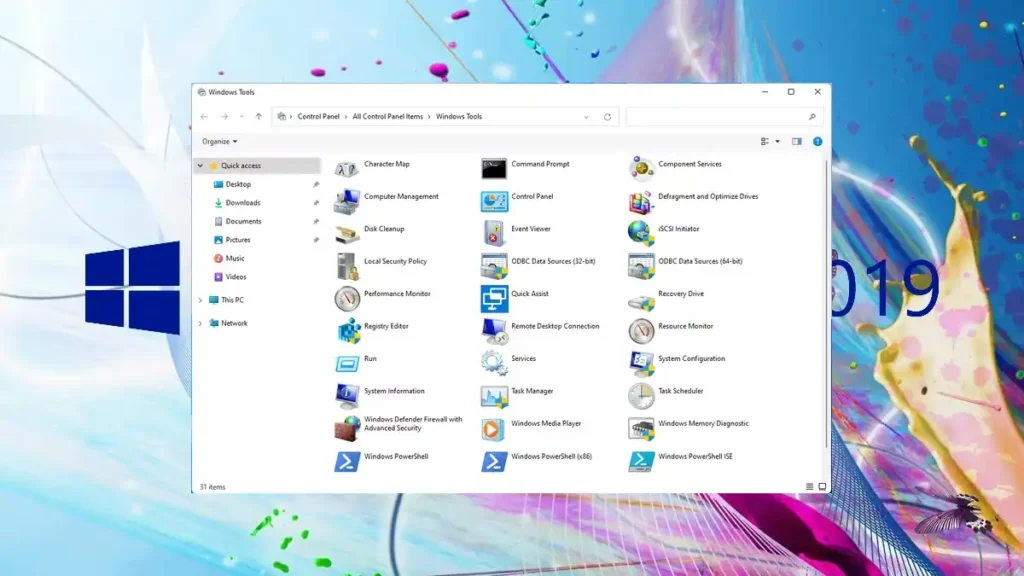Open Local Security Policy icon
Screen dimensions: 1024x576
pyautogui.click(x=347, y=266)
